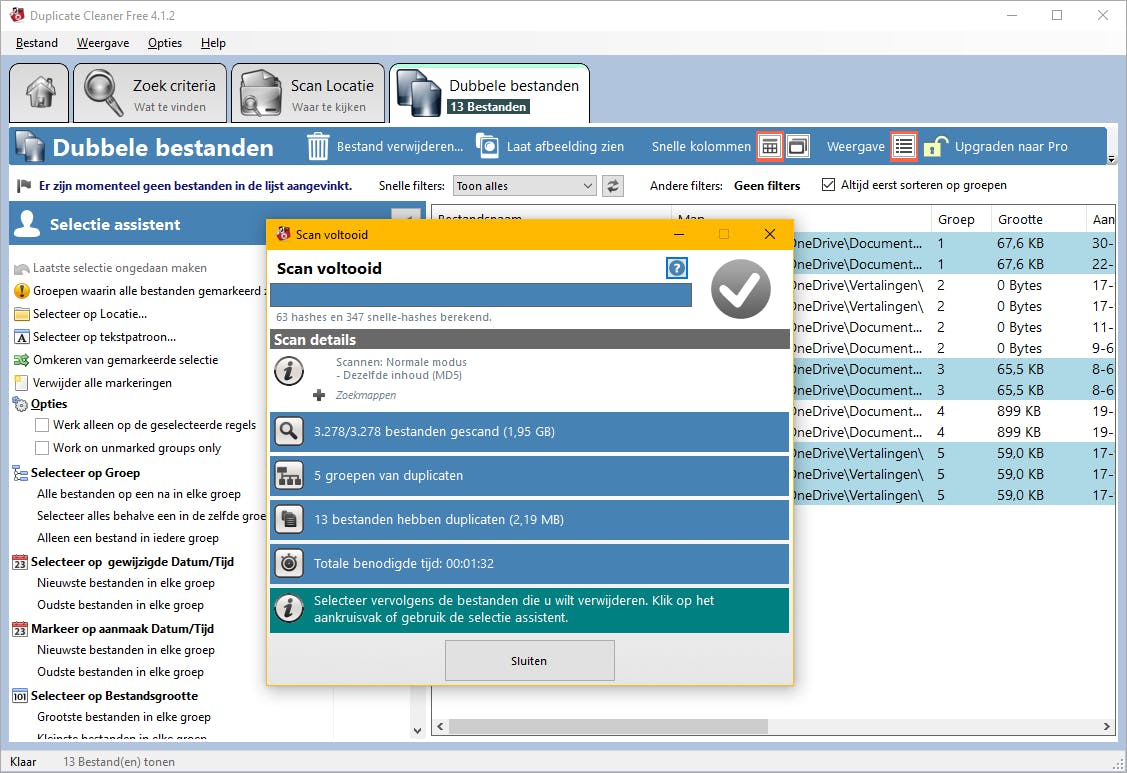Image resolution: width=1127 pixels, height=773 pixels.
Task: Click the second Snelle kolommen window icon
Action: point(797,146)
